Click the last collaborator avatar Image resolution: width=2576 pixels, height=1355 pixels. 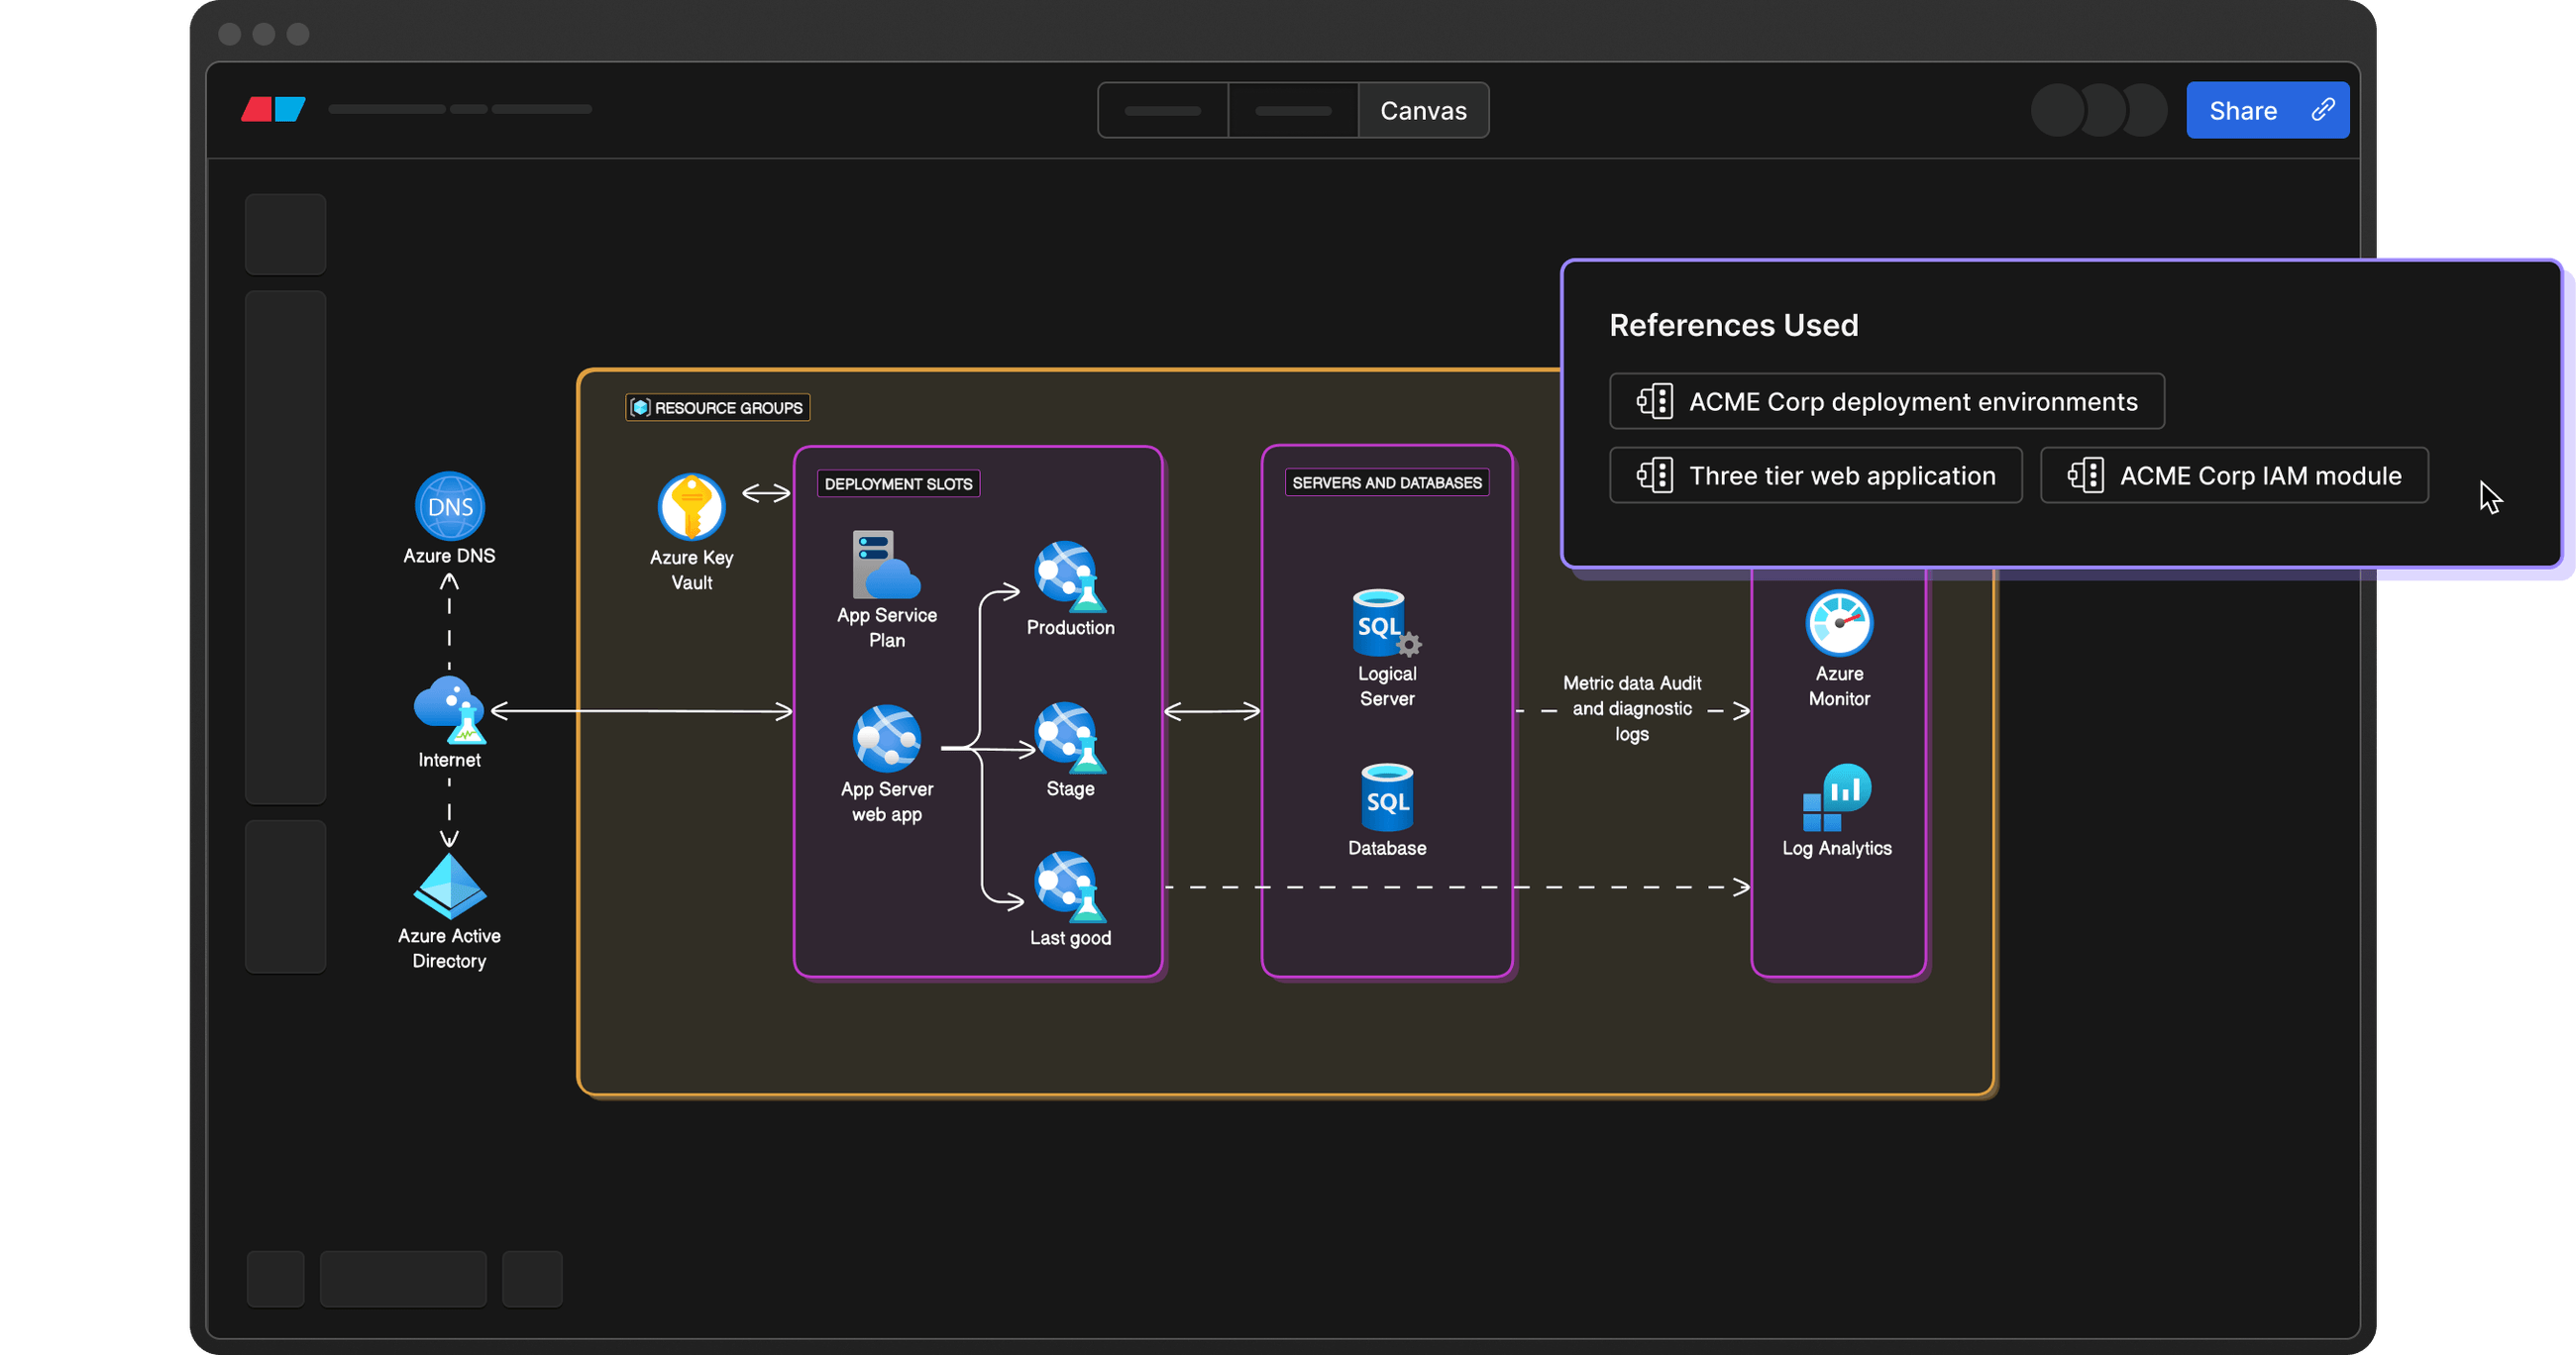pyautogui.click(x=2143, y=110)
